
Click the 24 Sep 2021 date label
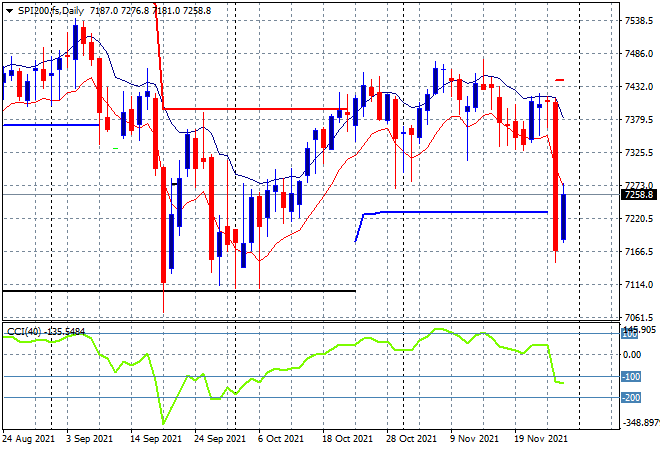tap(219, 439)
